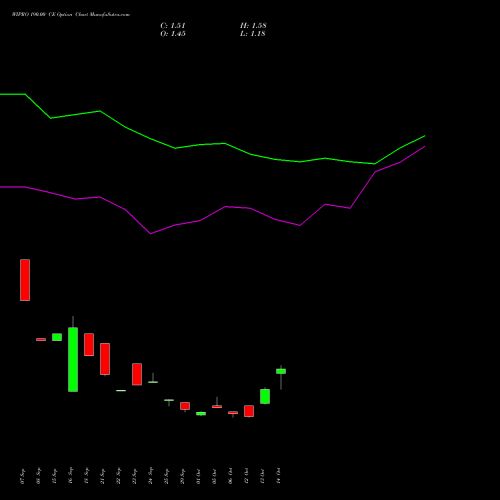The width and height of the screenshot is (500, 500).
Task: Click the "01 Oct" date label
Action: point(198,476)
